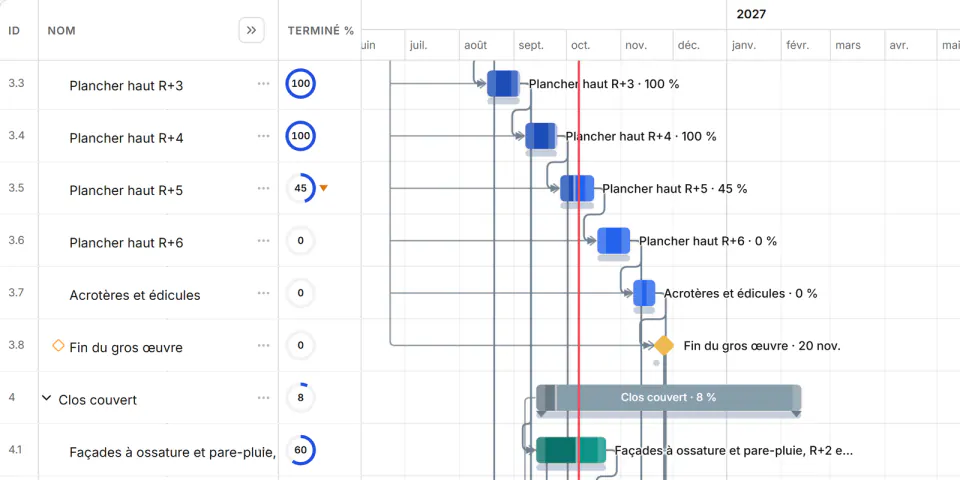Select the green Façades à ossature Gantt bar

(x=571, y=450)
